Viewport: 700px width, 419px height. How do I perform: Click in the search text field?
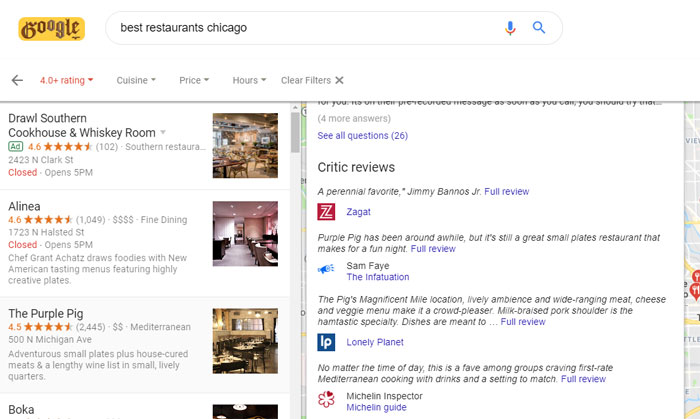tap(300, 28)
